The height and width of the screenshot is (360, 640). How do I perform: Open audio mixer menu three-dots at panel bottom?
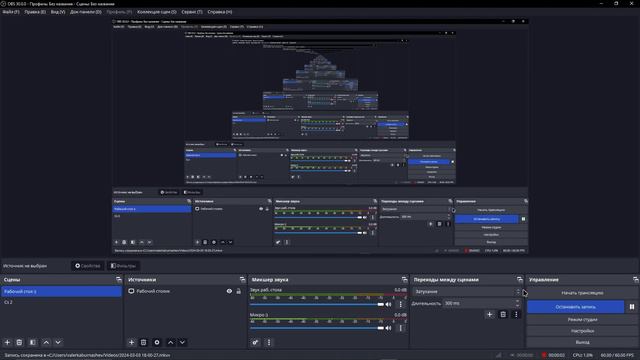pyautogui.click(x=269, y=342)
